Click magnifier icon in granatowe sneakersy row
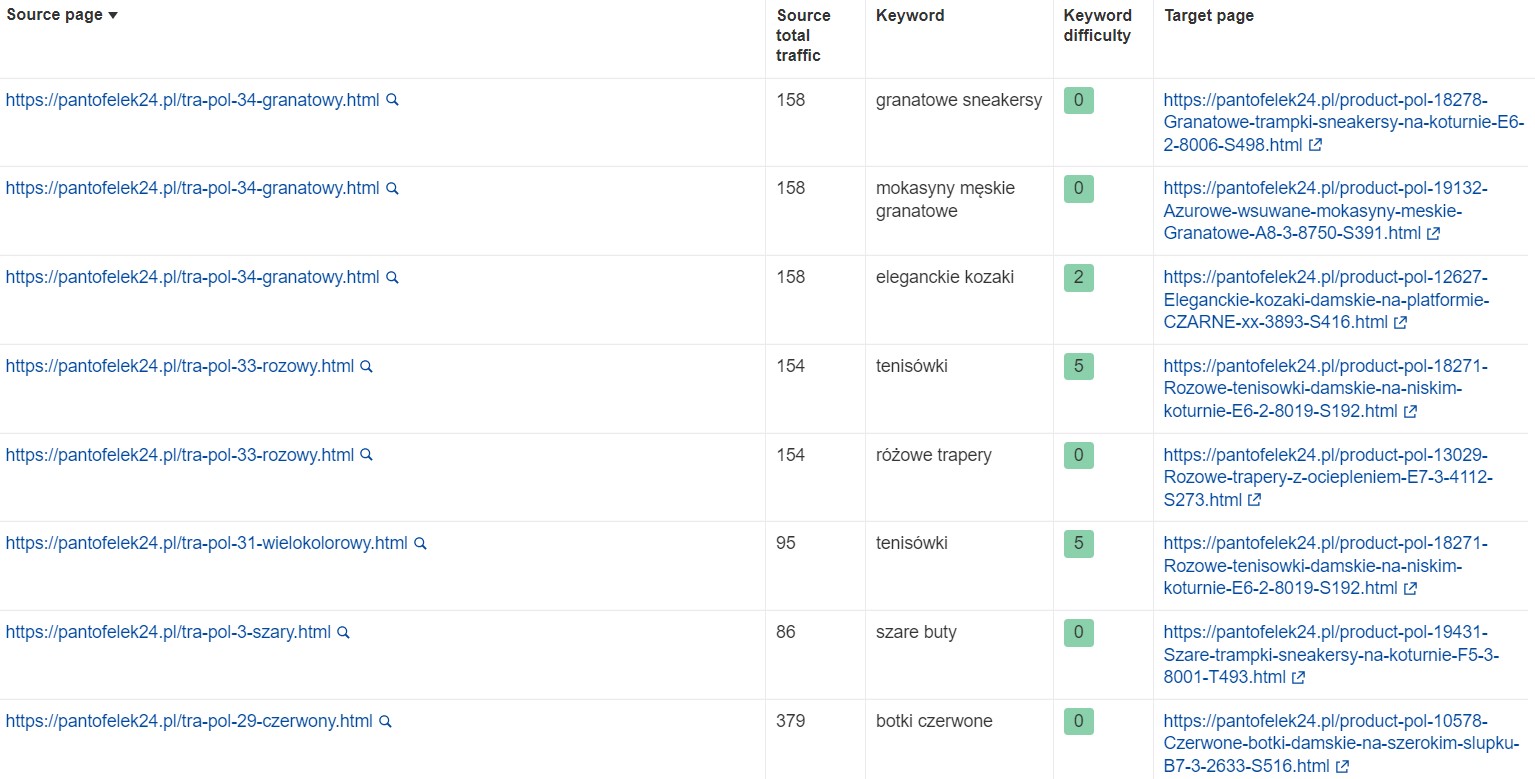The width and height of the screenshot is (1535, 779). [393, 100]
